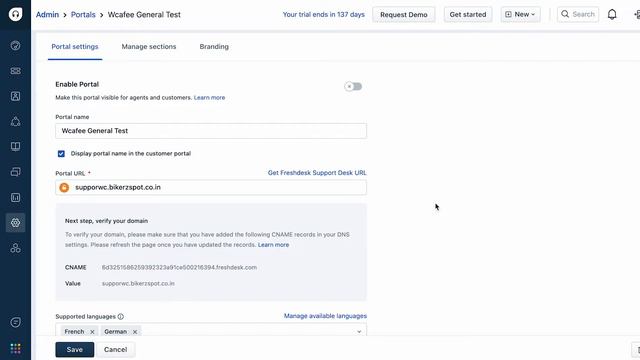Open the New dropdown menu
Viewport: 640px width, 360px height.
(x=520, y=14)
